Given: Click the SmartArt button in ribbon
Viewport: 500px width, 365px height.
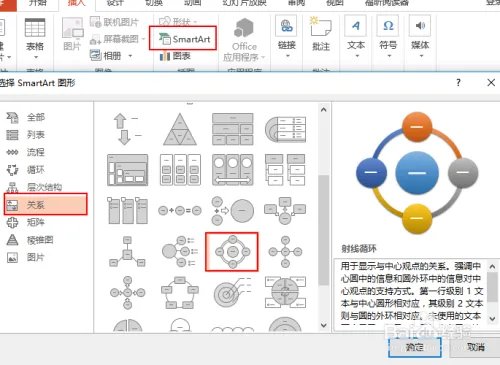Looking at the screenshot, I should [184, 39].
